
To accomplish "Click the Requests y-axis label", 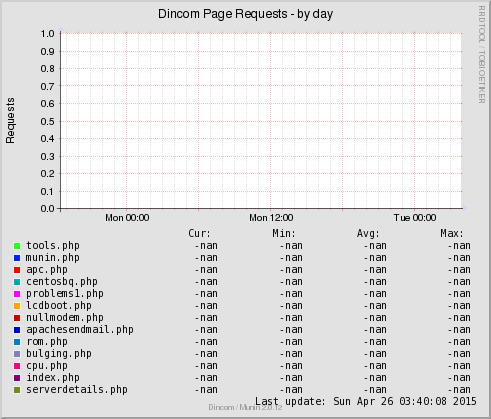I will coord(10,121).
